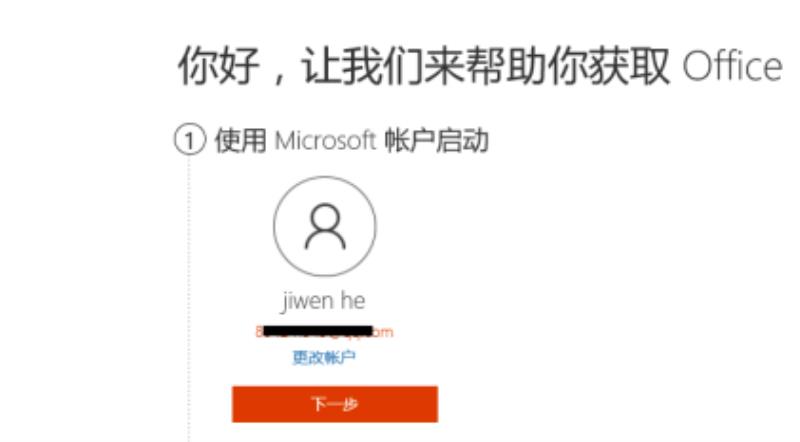Screen dimensions: 800x442
Task: Select the 使用 Microsoft 帐户启动 step title
Action: (351, 140)
